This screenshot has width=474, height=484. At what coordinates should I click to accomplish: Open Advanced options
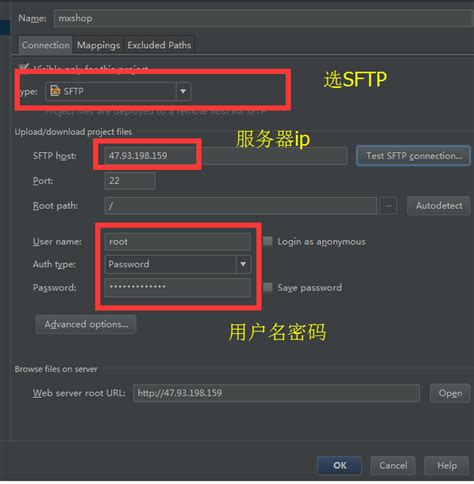[x=86, y=324]
